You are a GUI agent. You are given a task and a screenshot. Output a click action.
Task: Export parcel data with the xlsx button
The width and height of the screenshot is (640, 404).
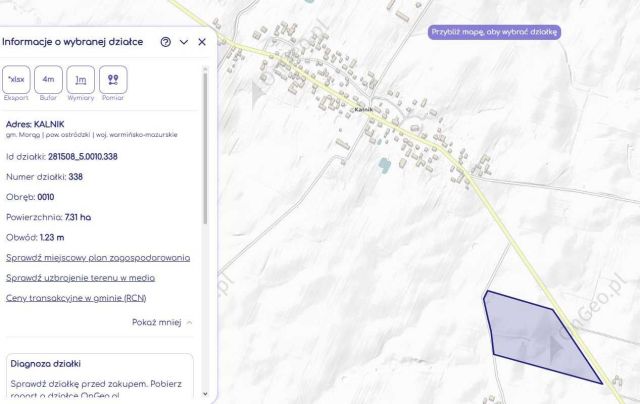pos(16,80)
